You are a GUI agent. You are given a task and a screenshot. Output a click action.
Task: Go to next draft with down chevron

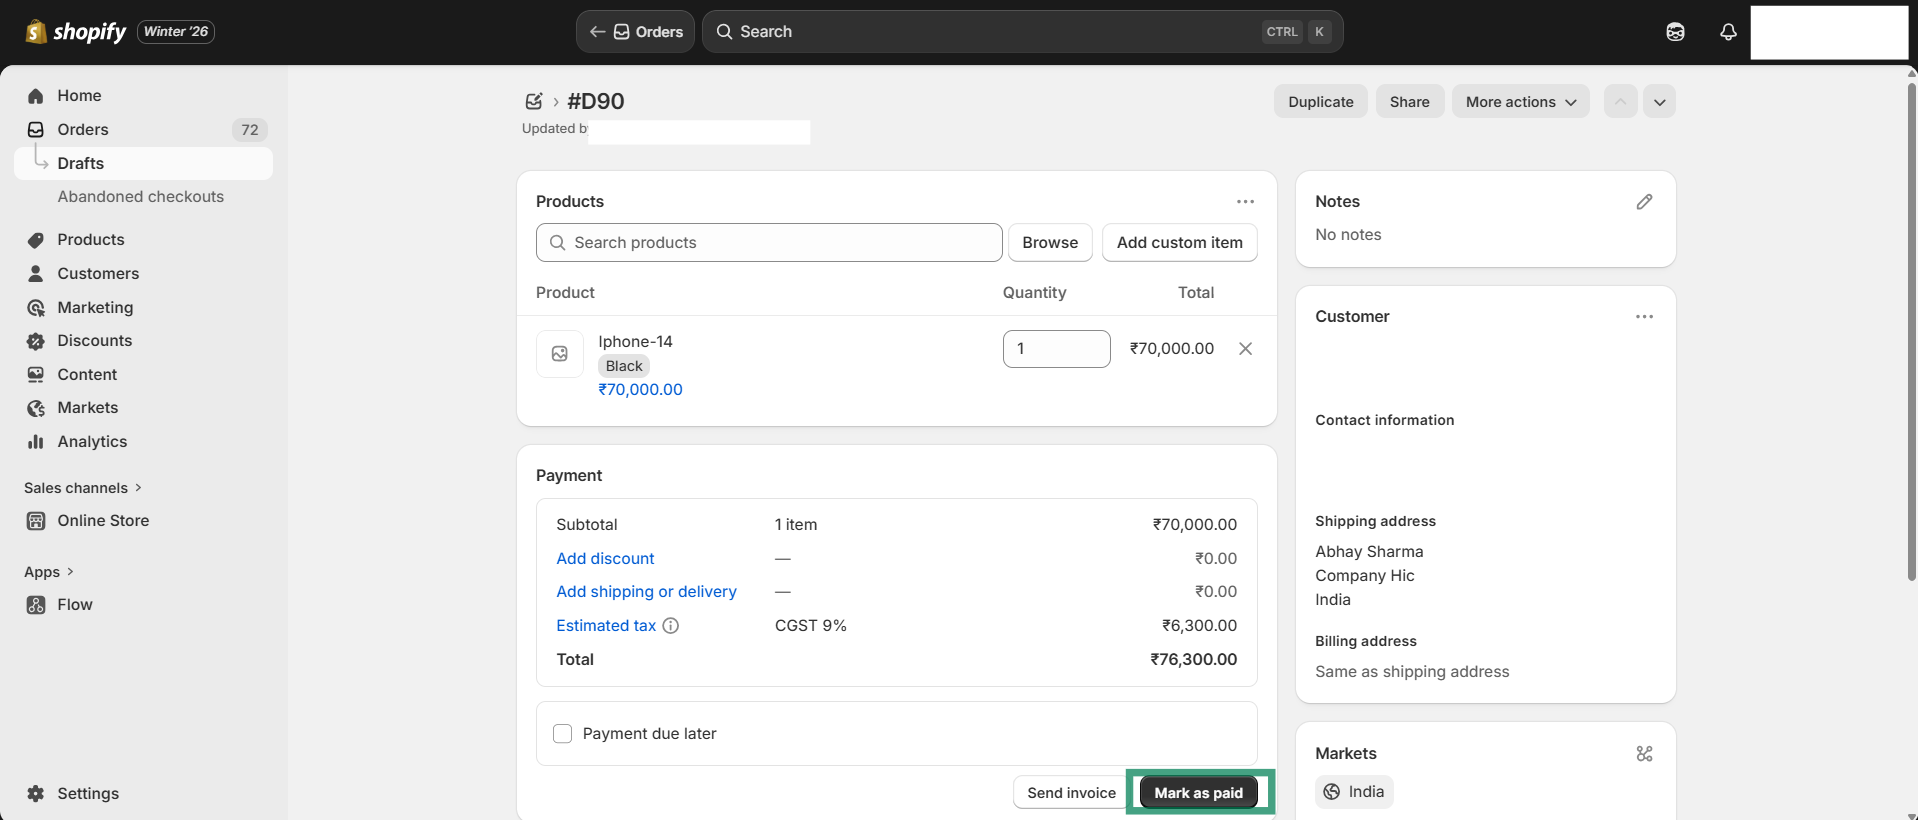click(1659, 102)
